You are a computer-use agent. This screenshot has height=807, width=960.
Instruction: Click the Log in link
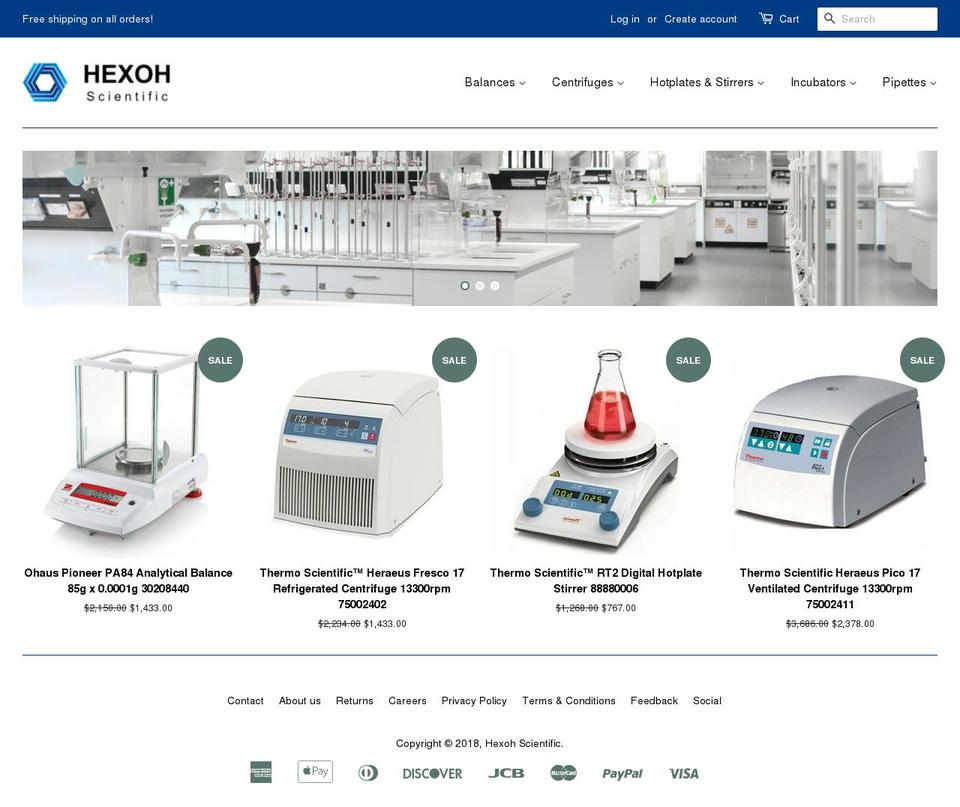coord(624,19)
